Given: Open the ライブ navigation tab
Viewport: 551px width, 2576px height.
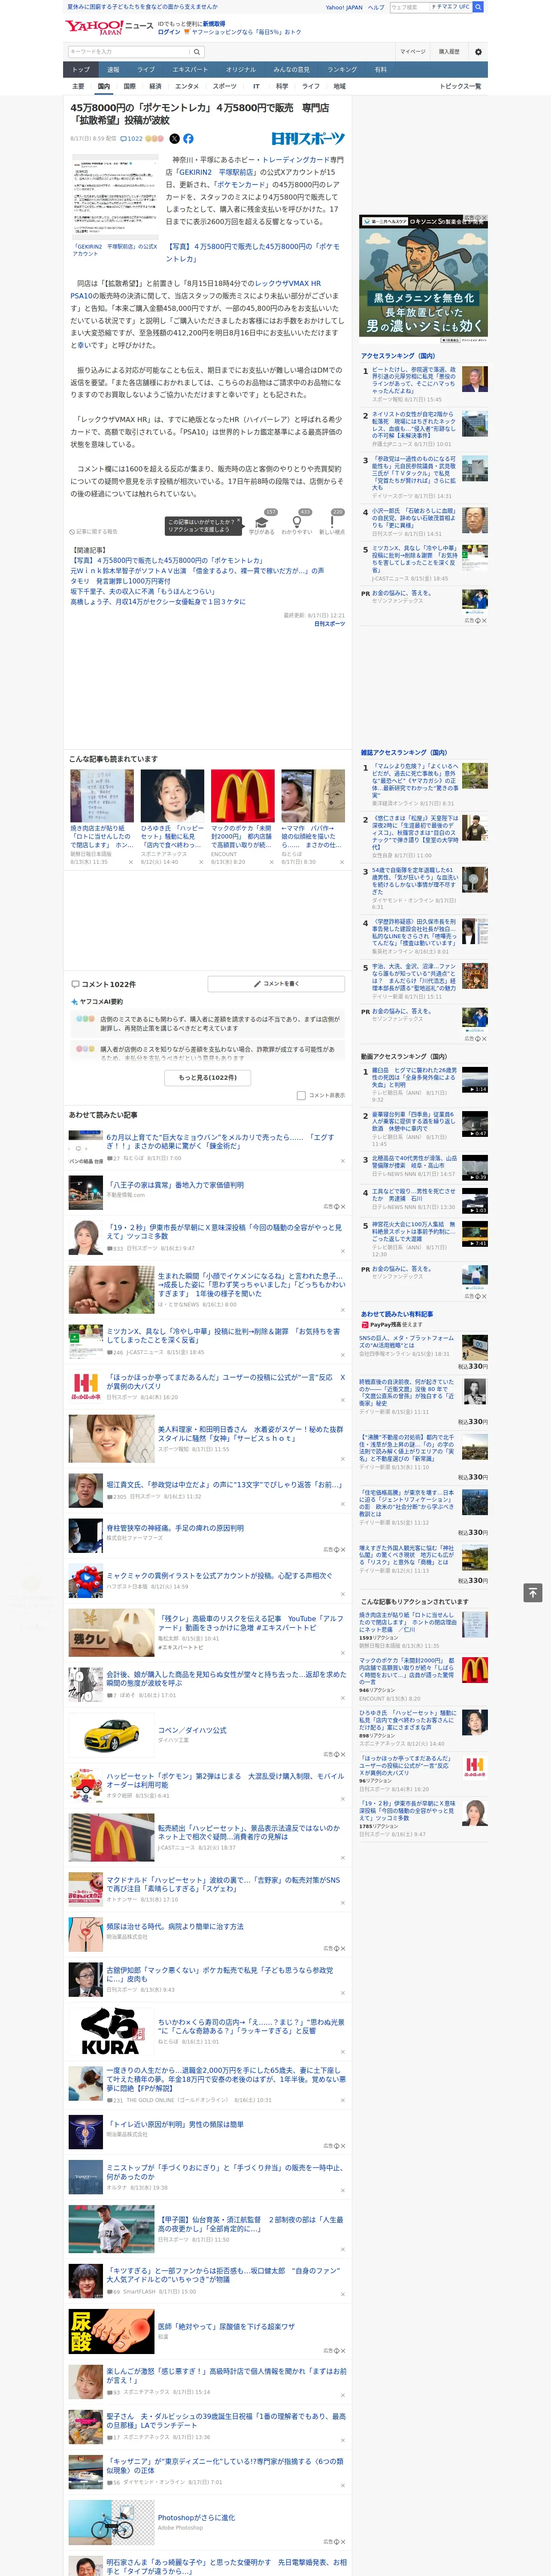Looking at the screenshot, I should [146, 70].
